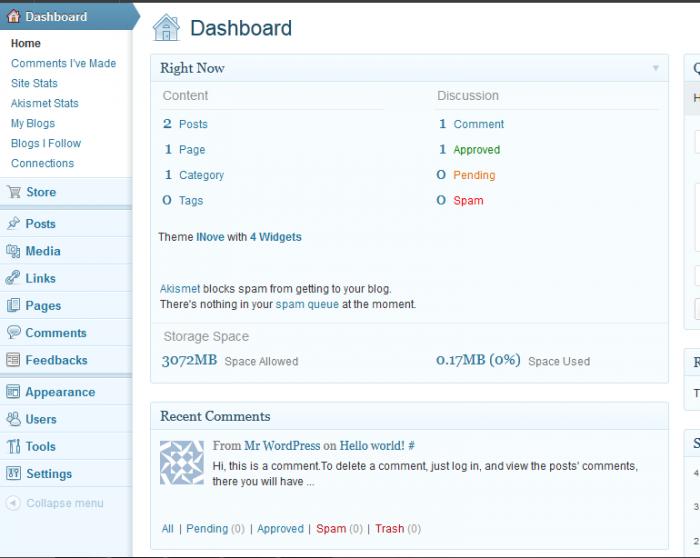
Task: Click the Pages document icon
Action: pos(13,305)
